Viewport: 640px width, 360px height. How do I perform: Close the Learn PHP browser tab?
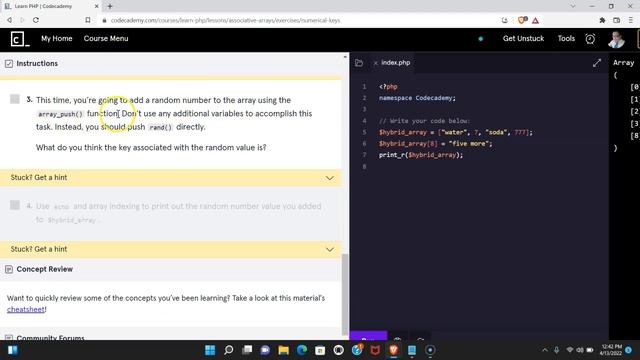pyautogui.click(x=96, y=6)
